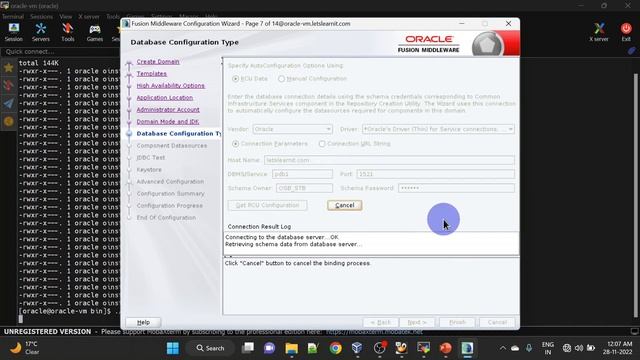
Task: Click the Help button in the wizard
Action: pos(143,322)
